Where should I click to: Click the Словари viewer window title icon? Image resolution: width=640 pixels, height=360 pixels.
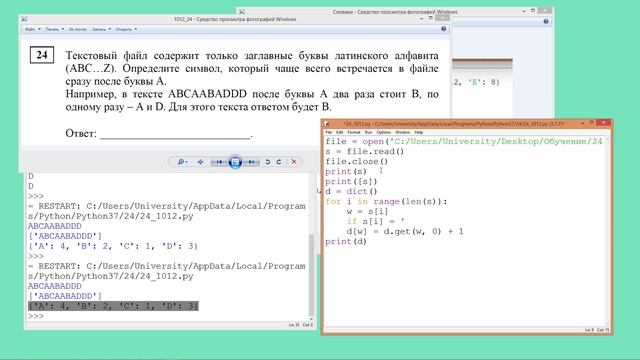[x=242, y=12]
